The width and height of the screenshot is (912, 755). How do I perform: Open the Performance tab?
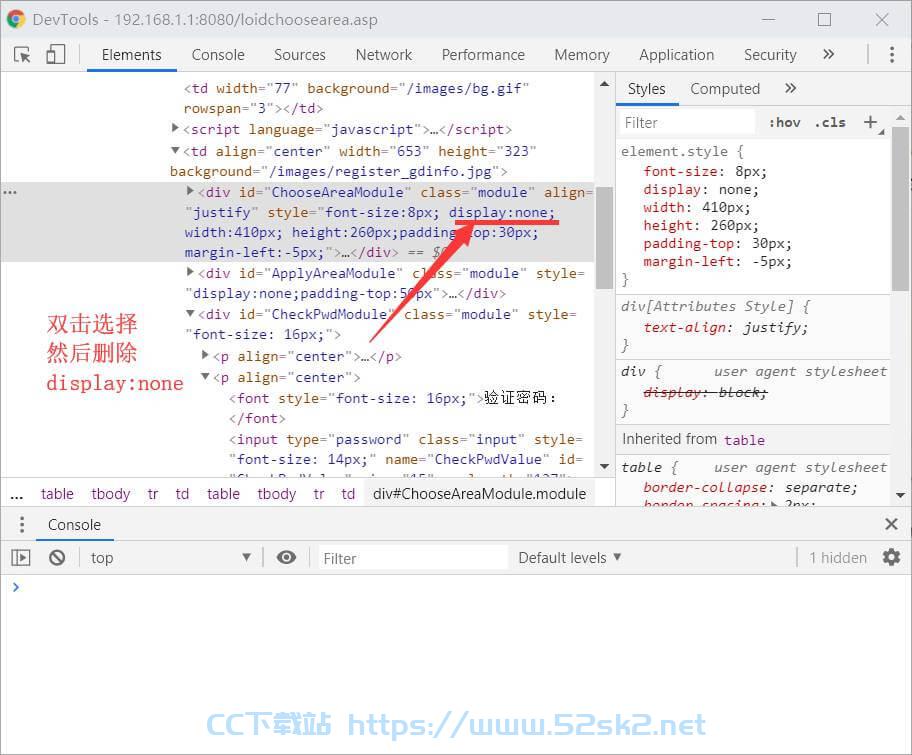point(483,55)
